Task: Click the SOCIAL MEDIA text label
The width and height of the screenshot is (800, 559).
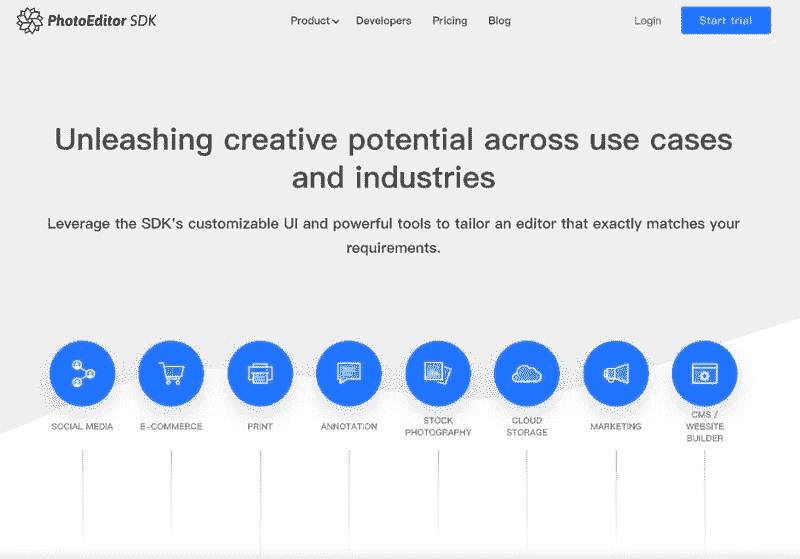Action: [82, 427]
